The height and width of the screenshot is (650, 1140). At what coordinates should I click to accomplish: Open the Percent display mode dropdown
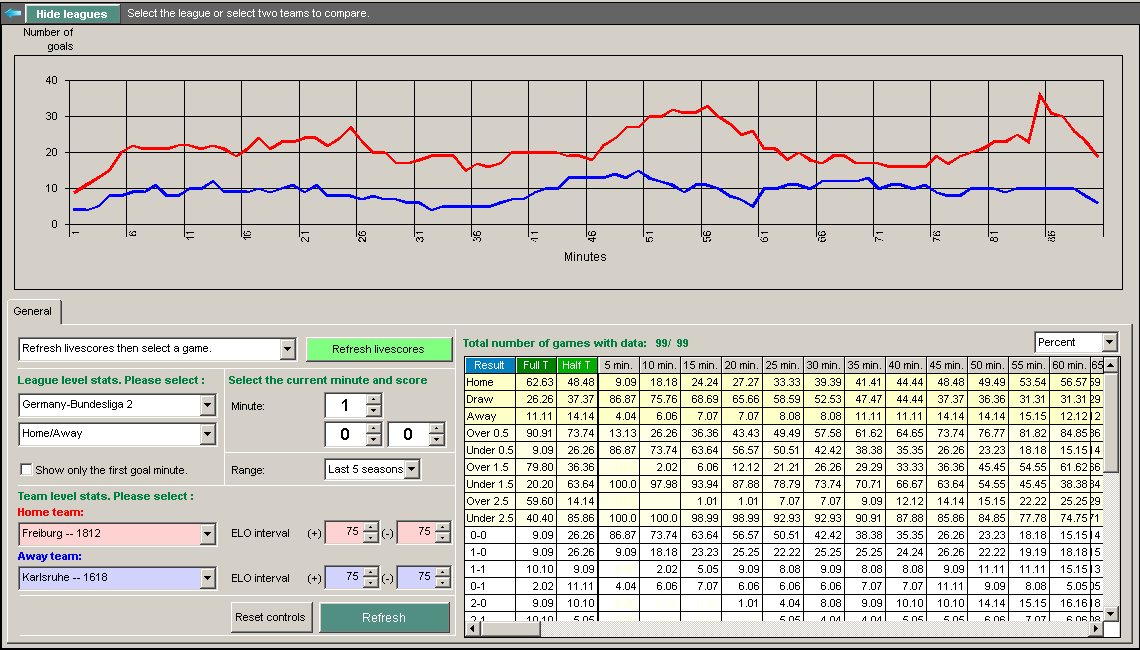pos(1108,343)
